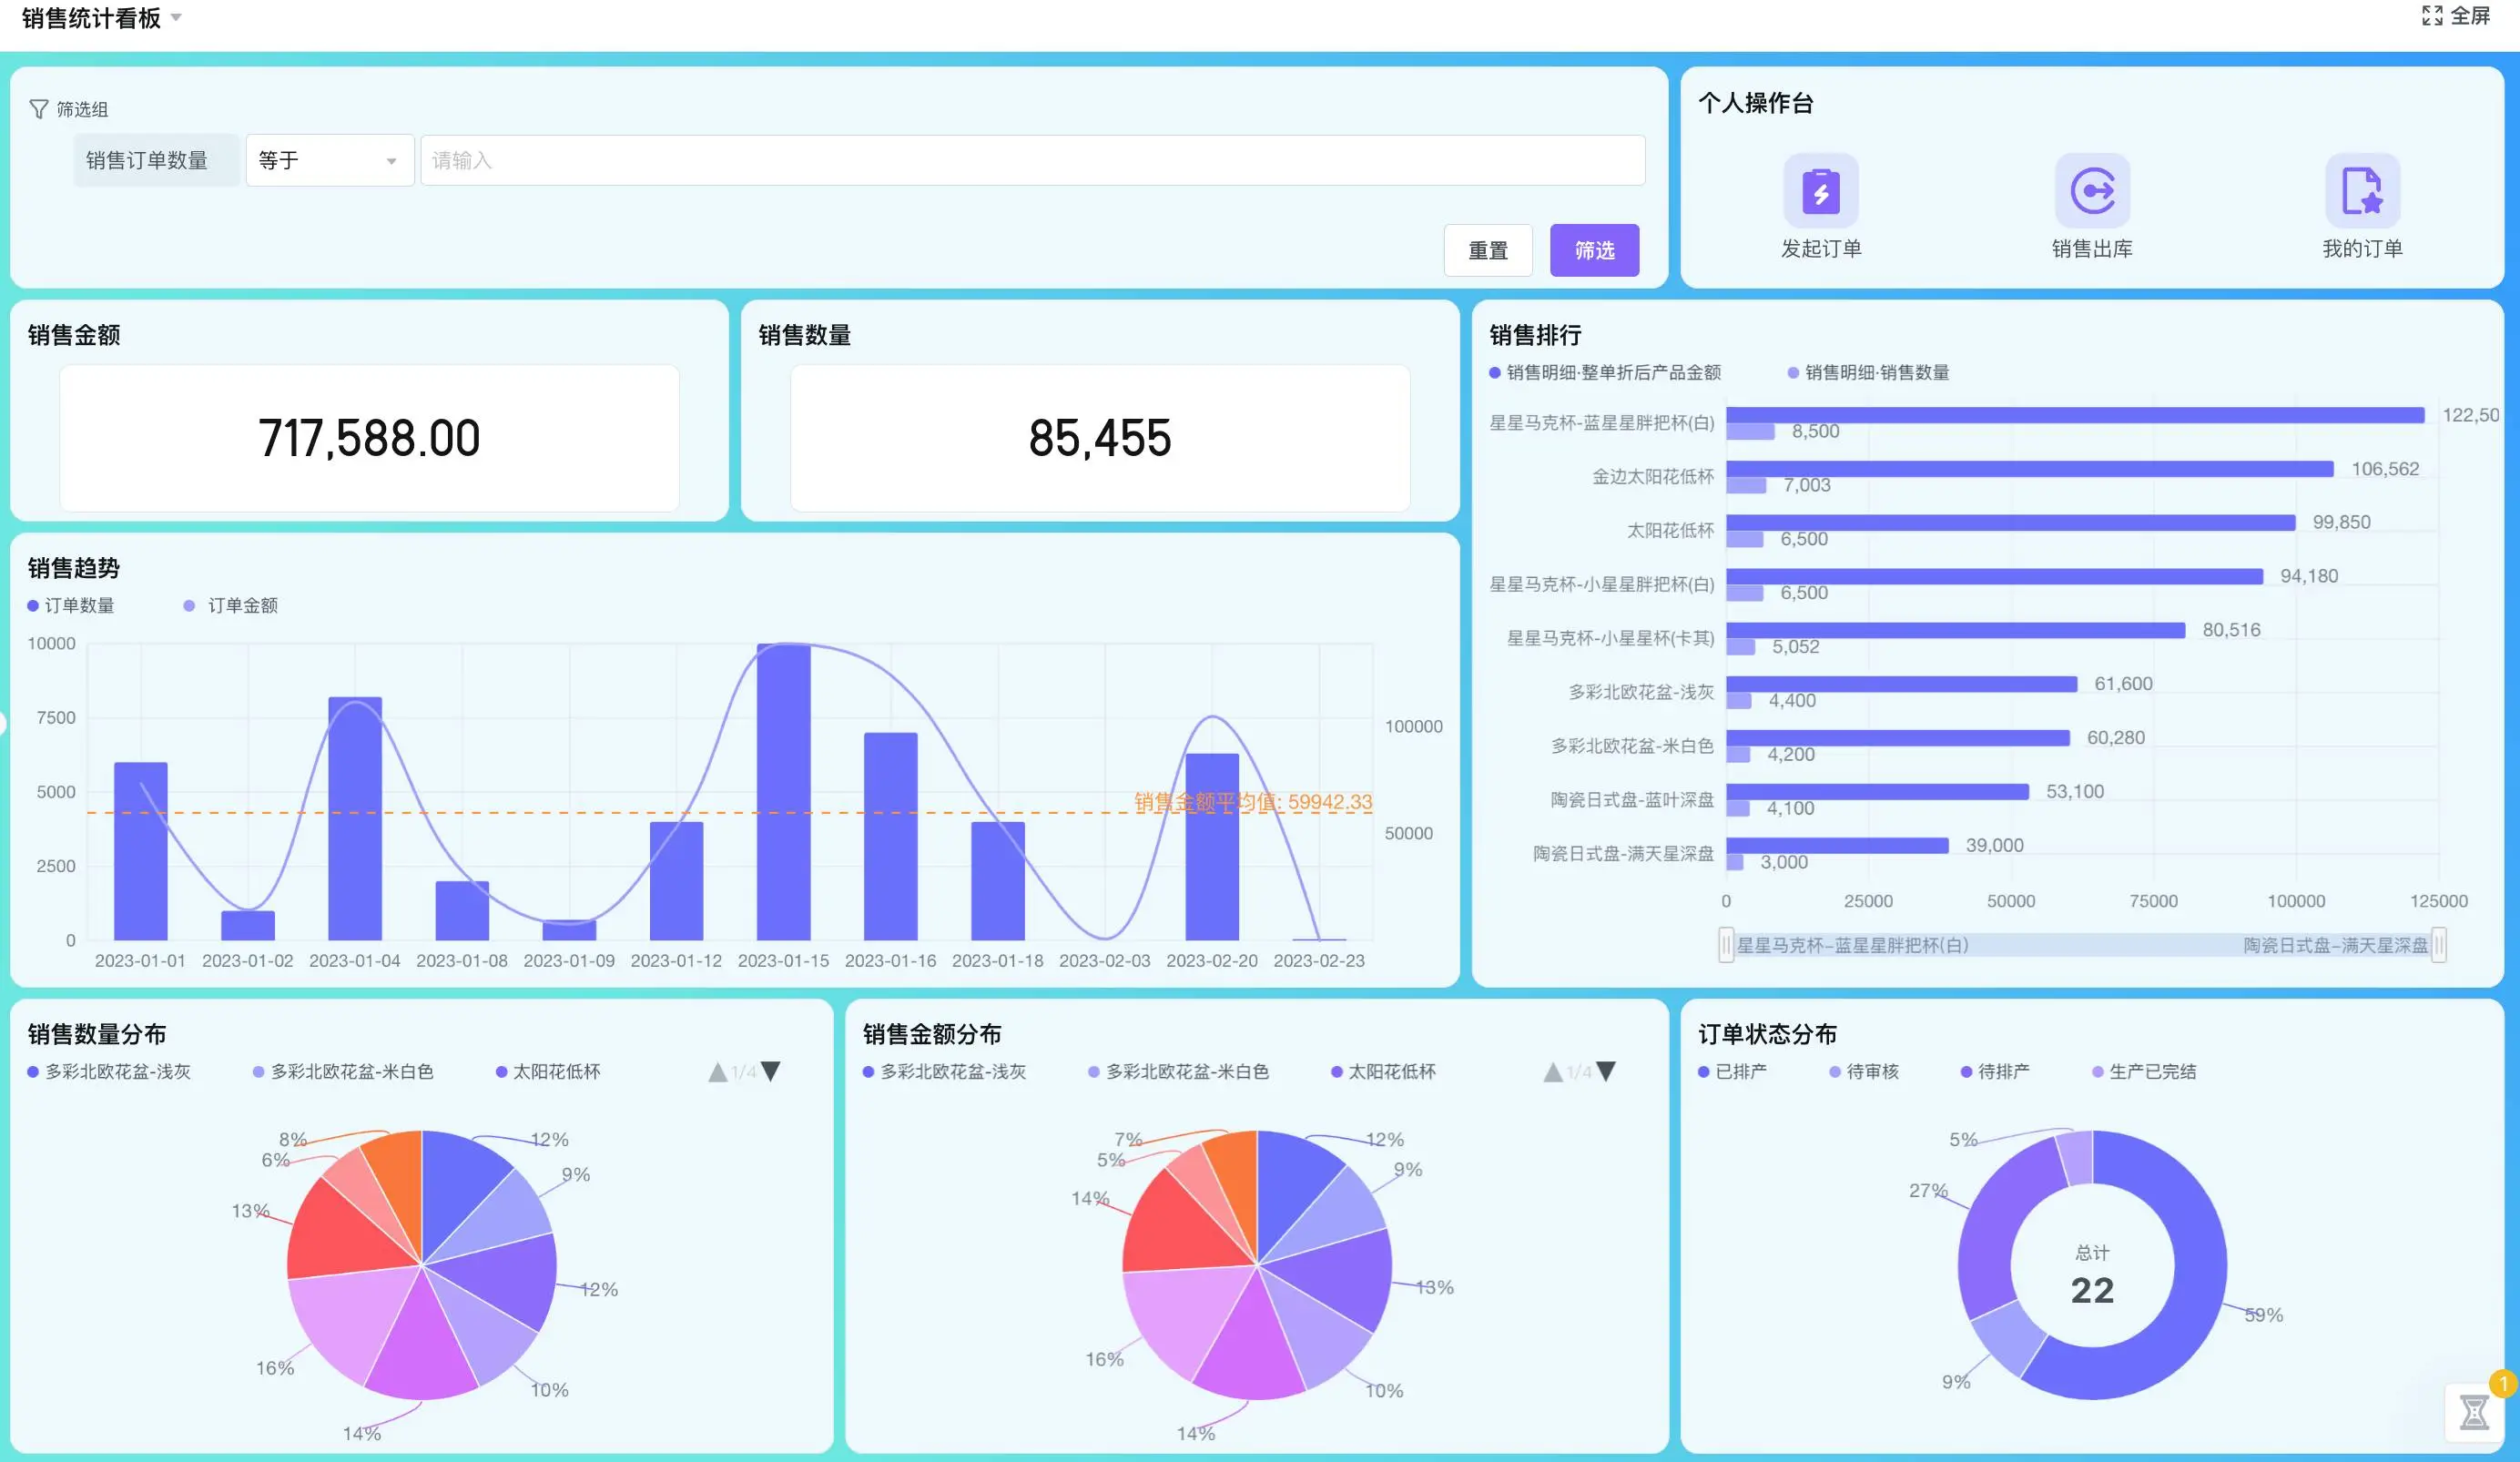2520x1462 pixels.
Task: Click the 发起订单 clipboard icon
Action: pos(1820,191)
